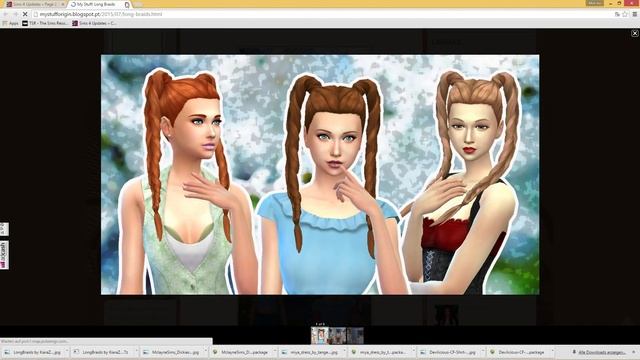Select the My Stuff Long Braids tab
The image size is (640, 360).
98,4
